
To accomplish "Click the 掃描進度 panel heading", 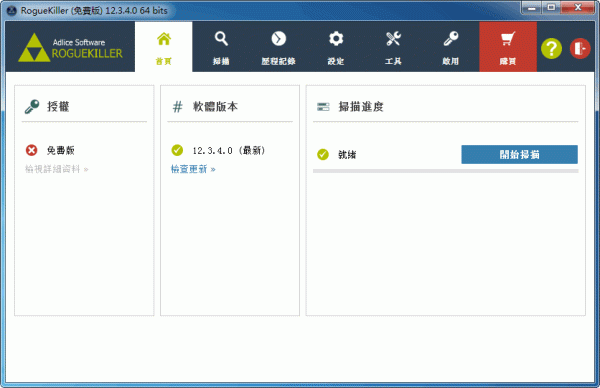I will click(361, 106).
